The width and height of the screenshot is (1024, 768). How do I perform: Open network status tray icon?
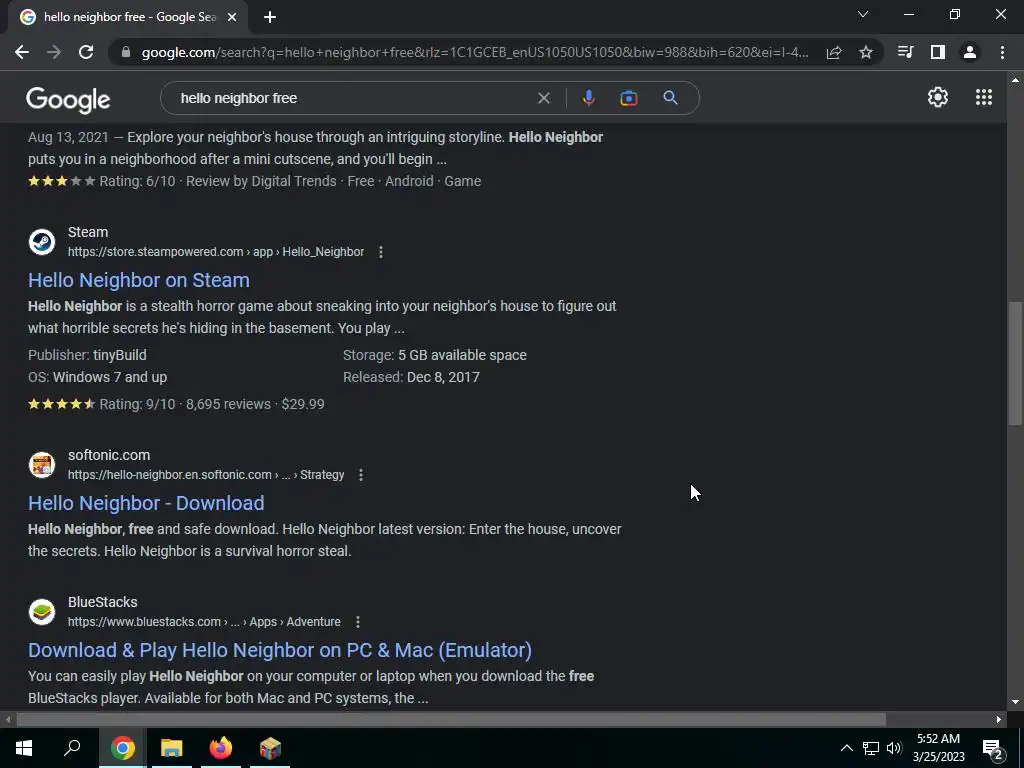(x=871, y=748)
